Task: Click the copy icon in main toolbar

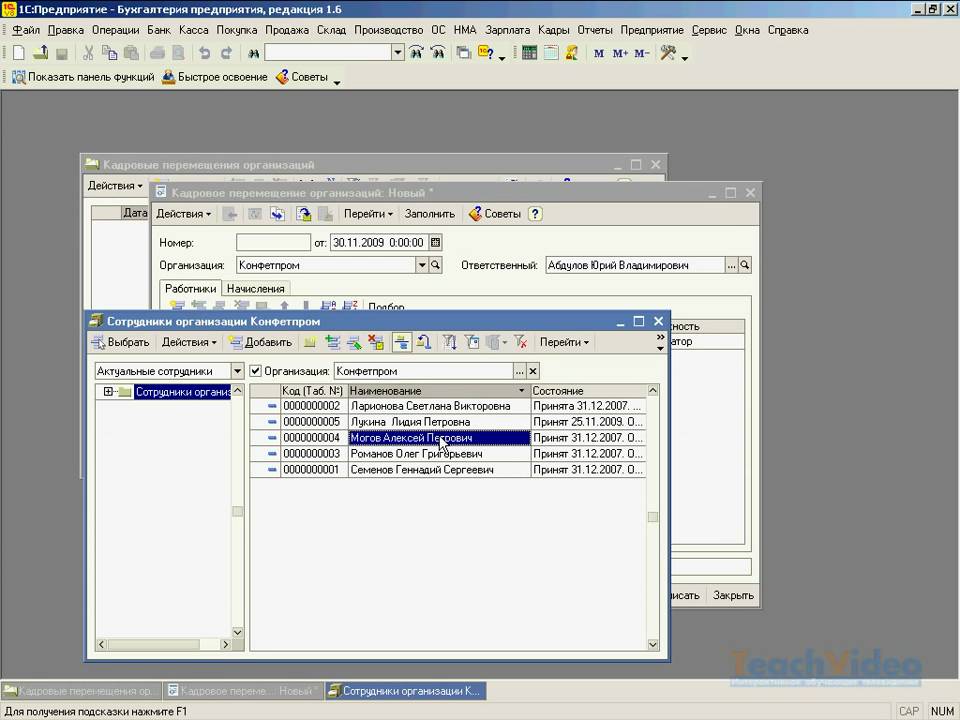Action: pyautogui.click(x=110, y=53)
